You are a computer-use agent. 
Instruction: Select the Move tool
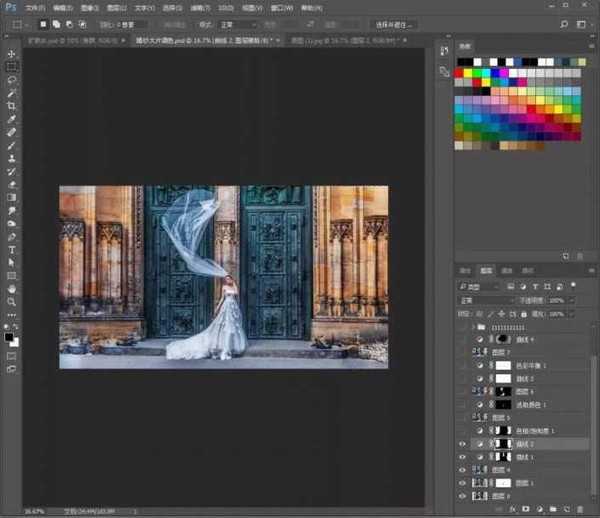12,54
